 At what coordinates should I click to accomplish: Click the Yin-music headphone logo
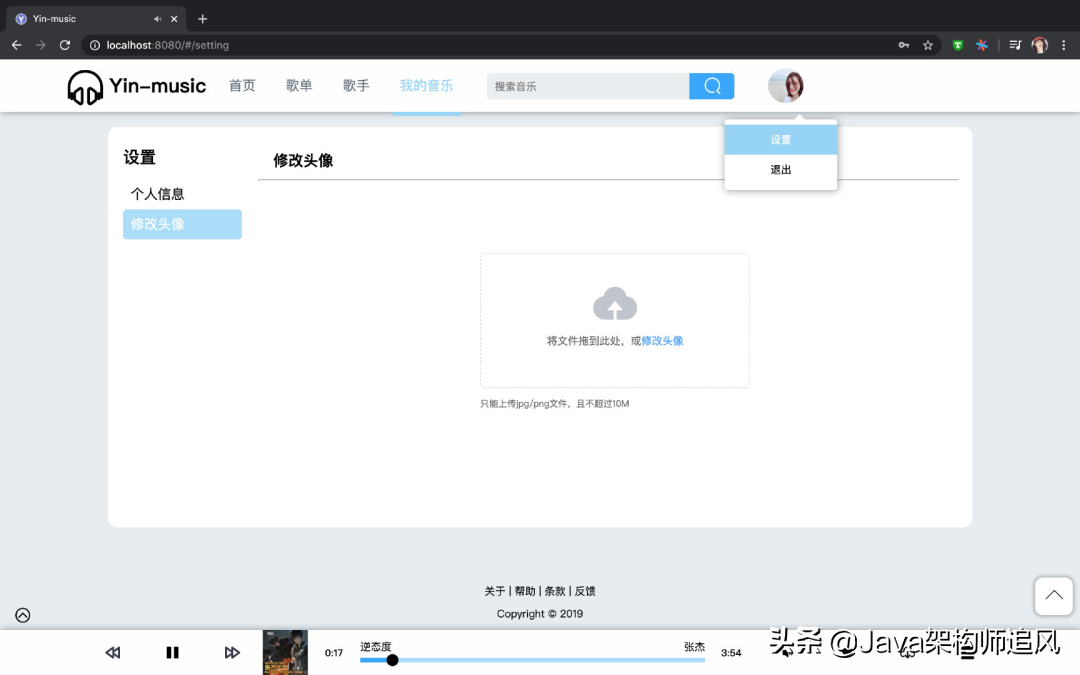pos(85,87)
